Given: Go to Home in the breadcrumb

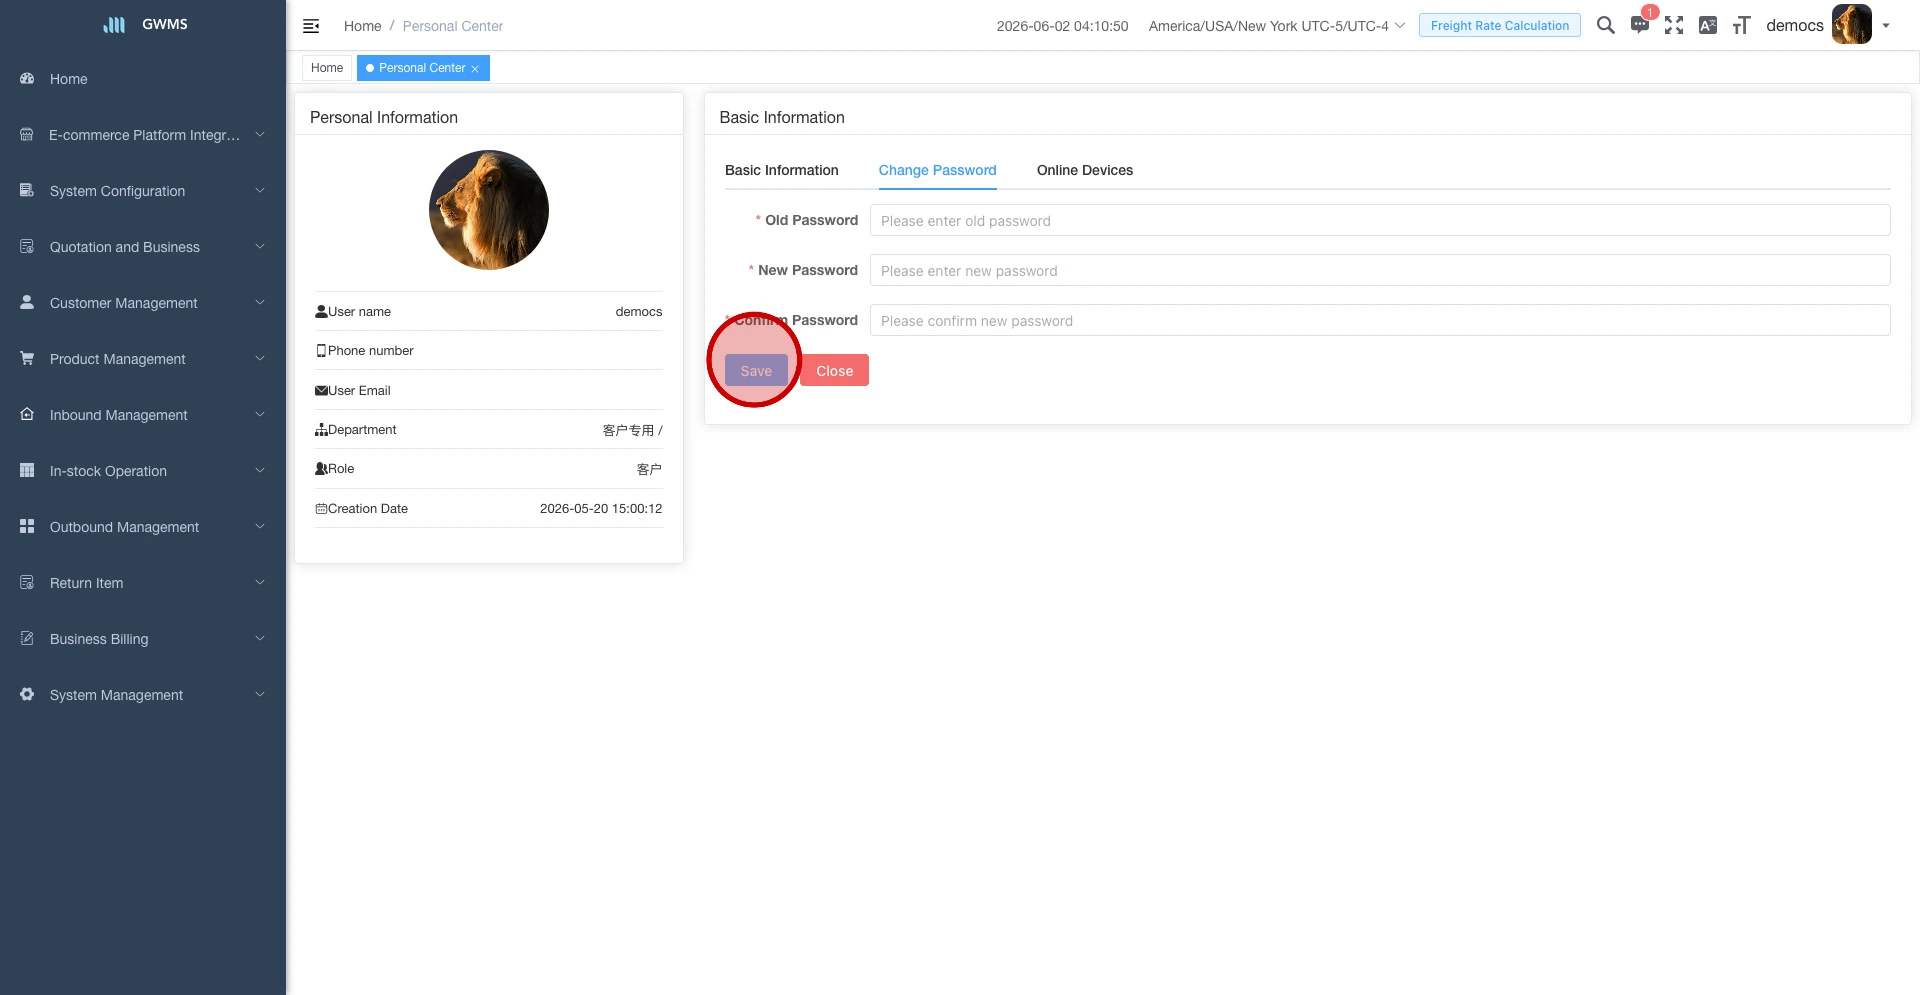Looking at the screenshot, I should click(x=362, y=26).
